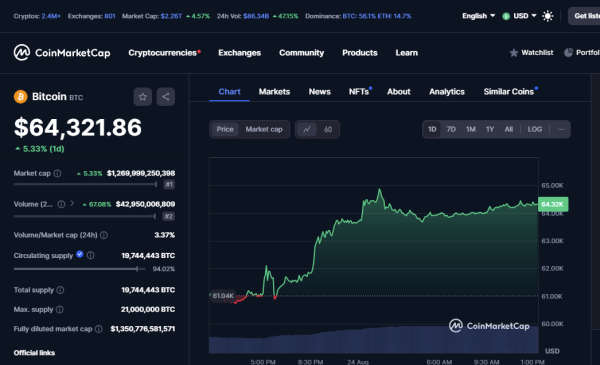Screen dimensions: 600x365
Task: Click the Market cap rank progress bar
Action: 85,184
